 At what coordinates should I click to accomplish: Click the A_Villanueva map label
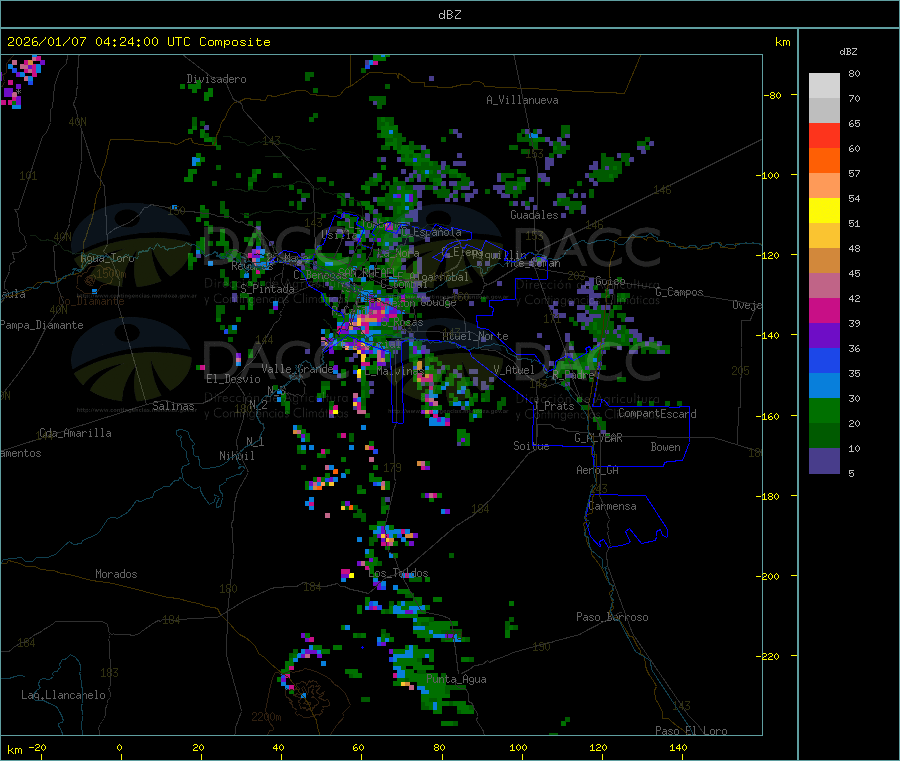522,100
